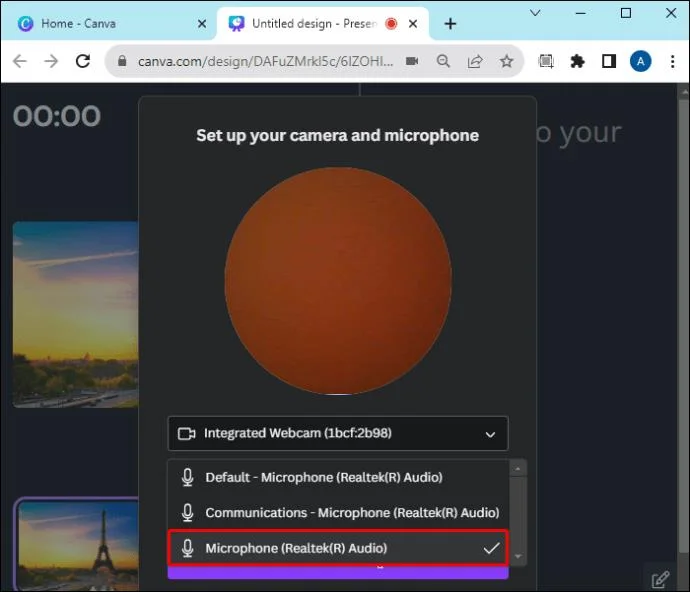
Task: Minimize the browser window
Action: 580,13
